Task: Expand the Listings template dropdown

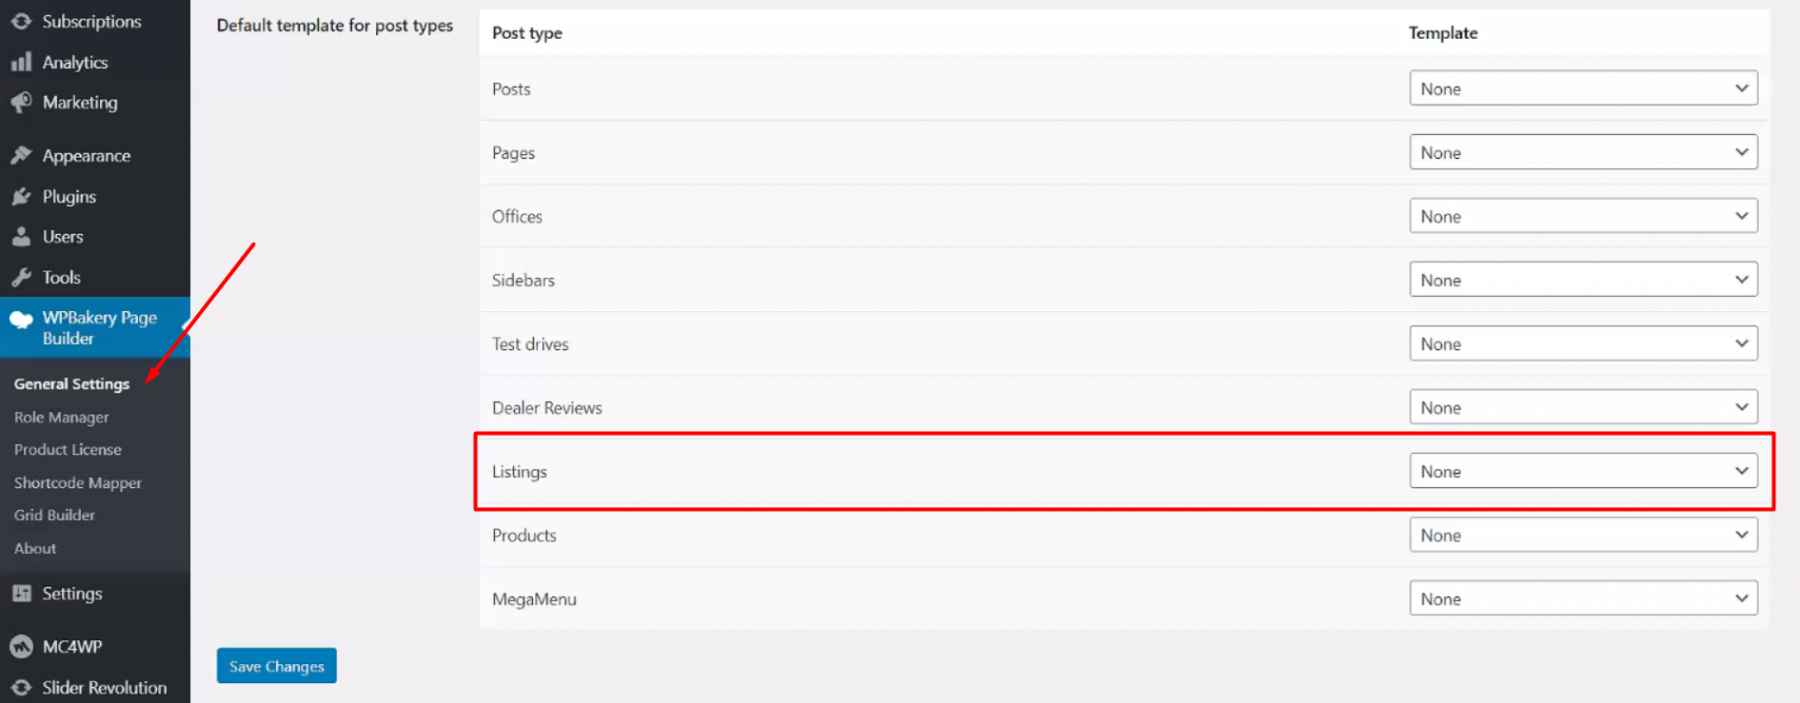Action: pos(1582,471)
